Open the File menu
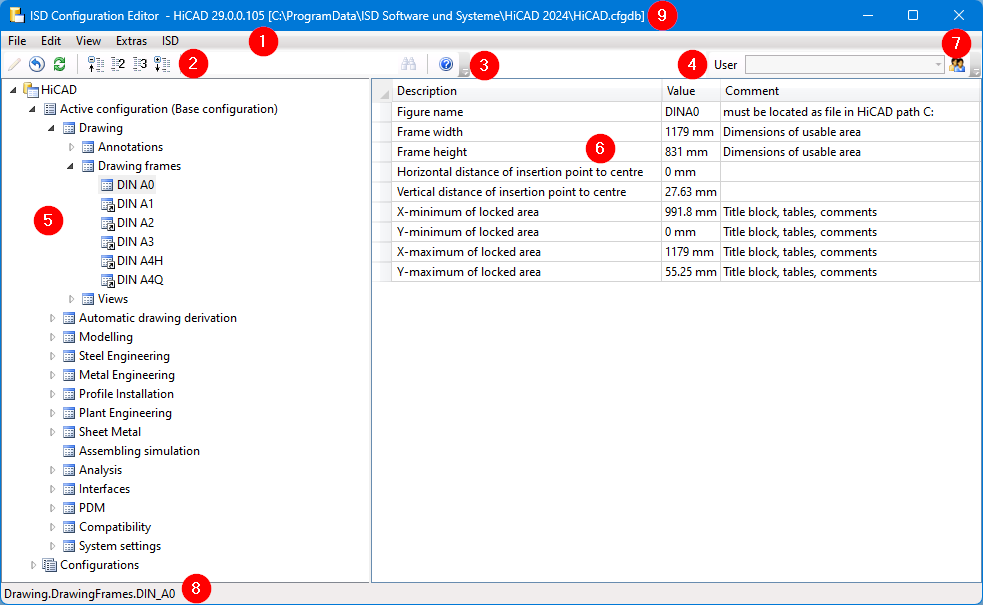Screen dimensions: 983x605 [x=17, y=41]
